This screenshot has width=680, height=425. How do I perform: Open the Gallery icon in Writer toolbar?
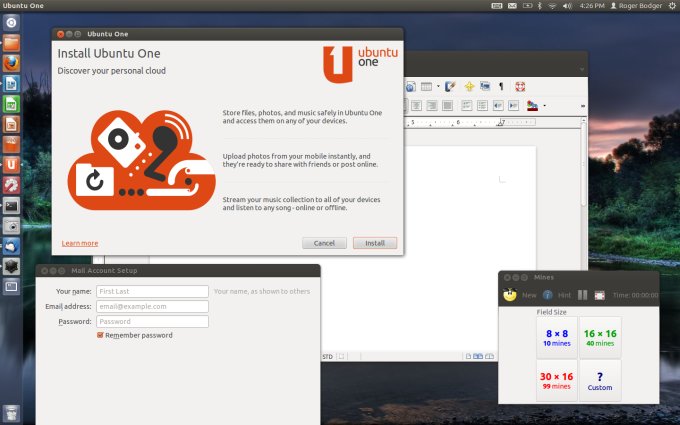pyautogui.click(x=485, y=86)
